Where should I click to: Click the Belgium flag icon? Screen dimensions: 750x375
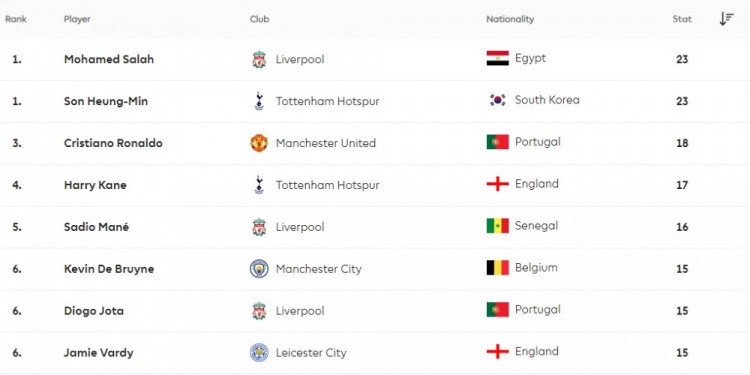click(x=497, y=268)
